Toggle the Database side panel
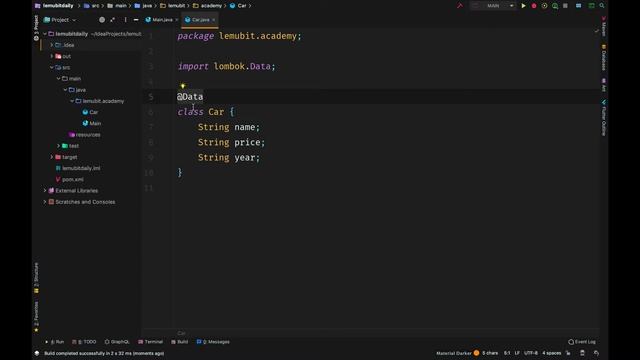The width and height of the screenshot is (640, 360). pyautogui.click(x=604, y=58)
